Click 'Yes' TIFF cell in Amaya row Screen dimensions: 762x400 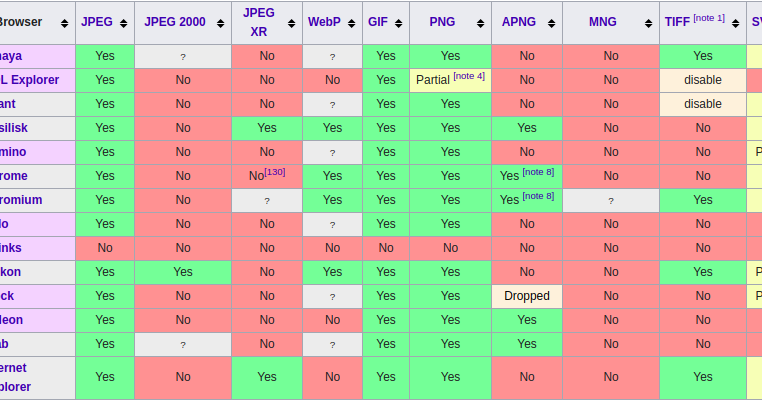point(703,56)
